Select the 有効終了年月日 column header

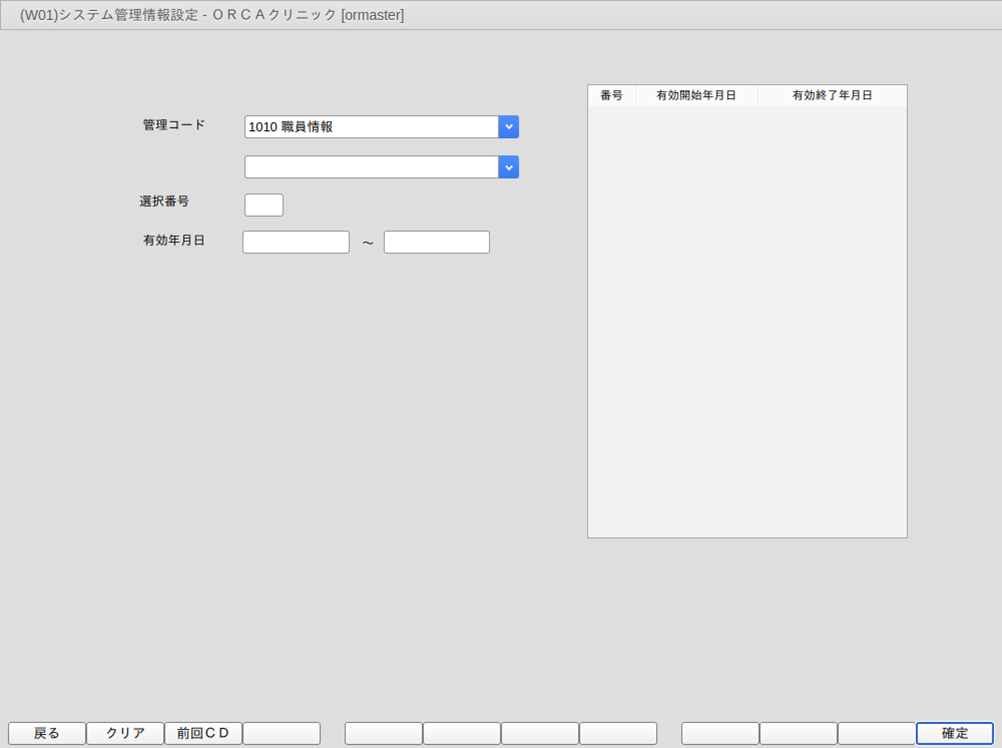click(832, 95)
